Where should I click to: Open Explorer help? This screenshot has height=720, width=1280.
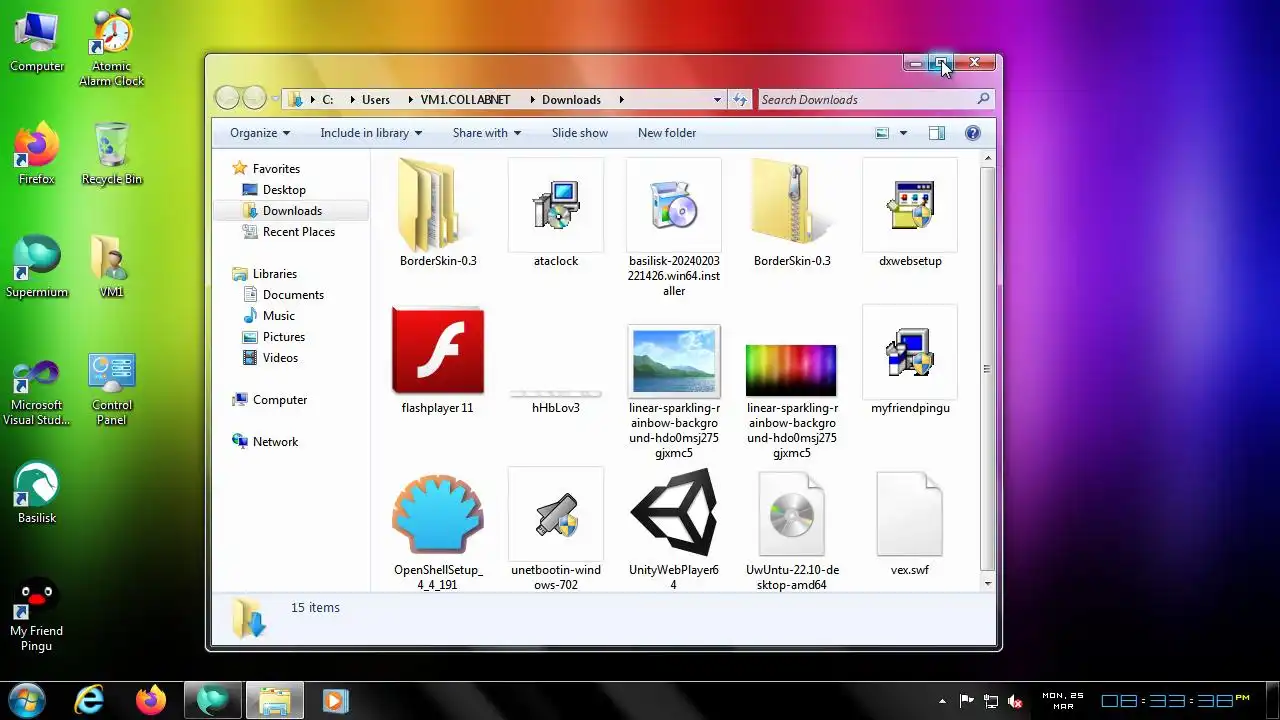pos(972,133)
